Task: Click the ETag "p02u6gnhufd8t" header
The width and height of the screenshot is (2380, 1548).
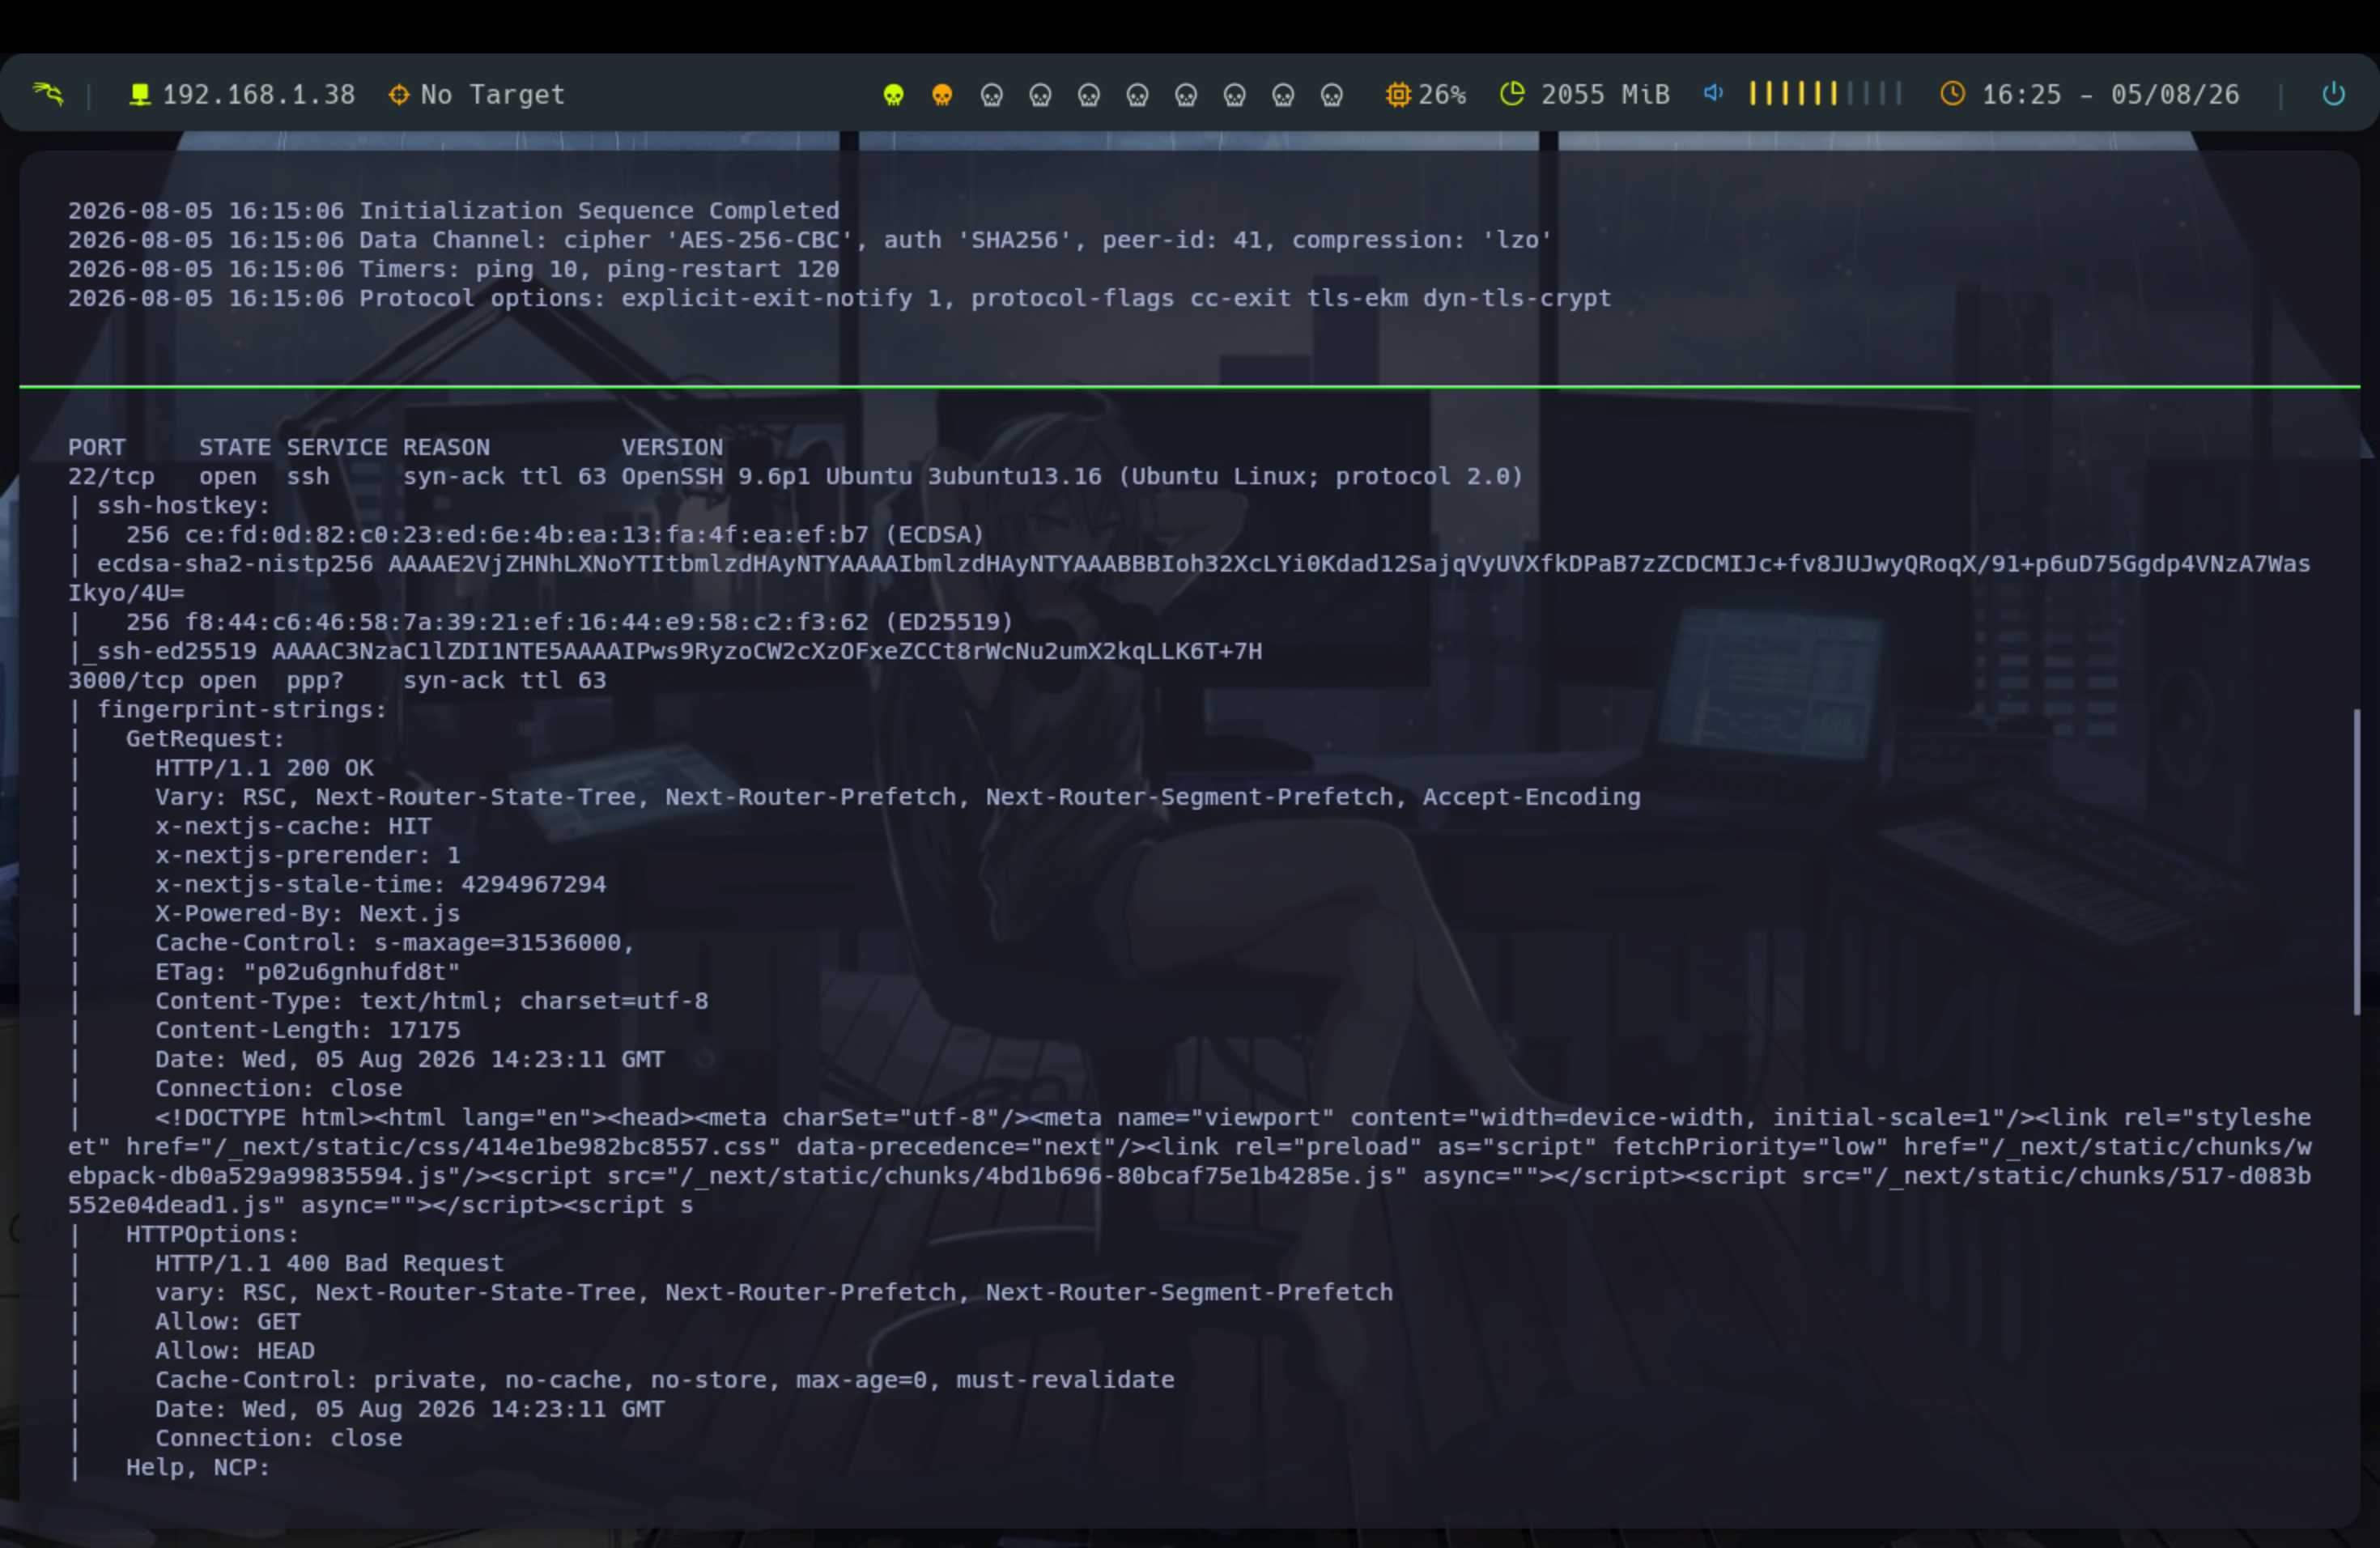Action: coord(308,971)
